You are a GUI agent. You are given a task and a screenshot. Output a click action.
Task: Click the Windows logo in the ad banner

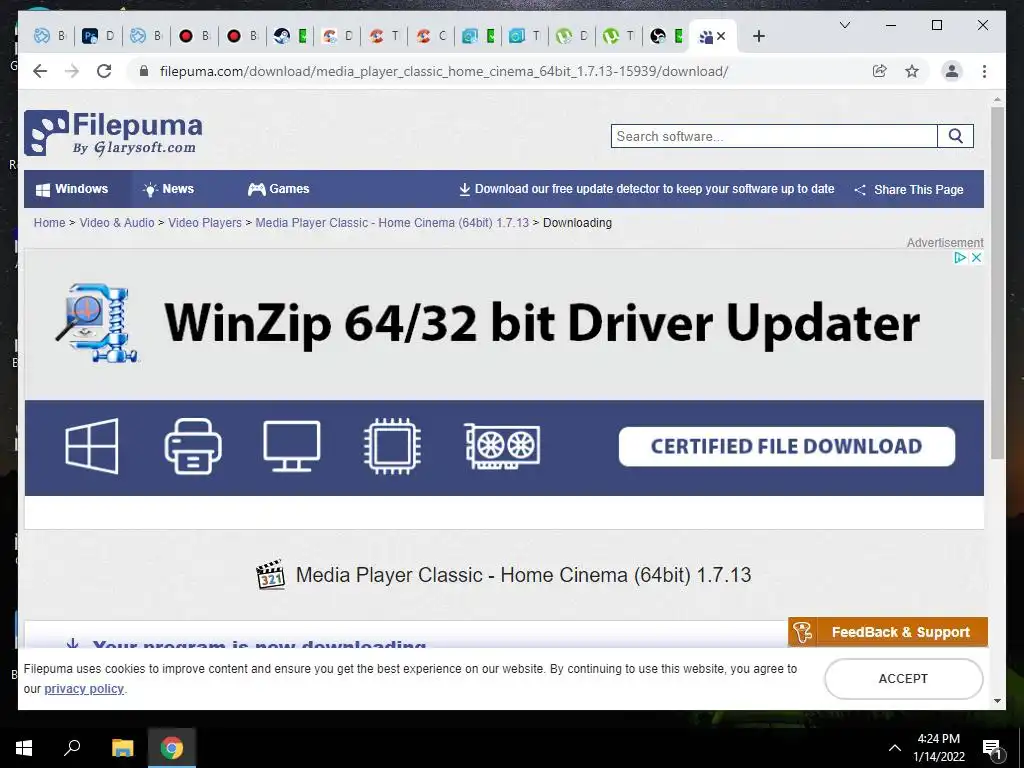[92, 446]
